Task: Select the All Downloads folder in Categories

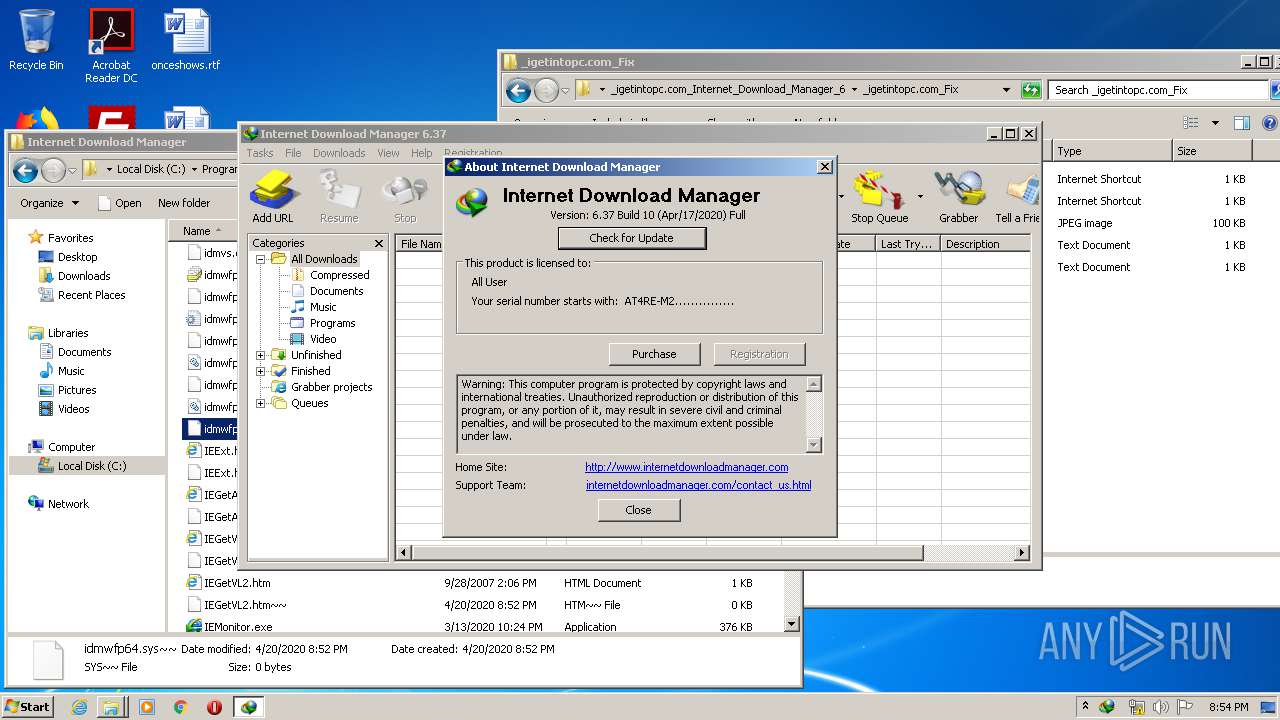Action: point(323,259)
